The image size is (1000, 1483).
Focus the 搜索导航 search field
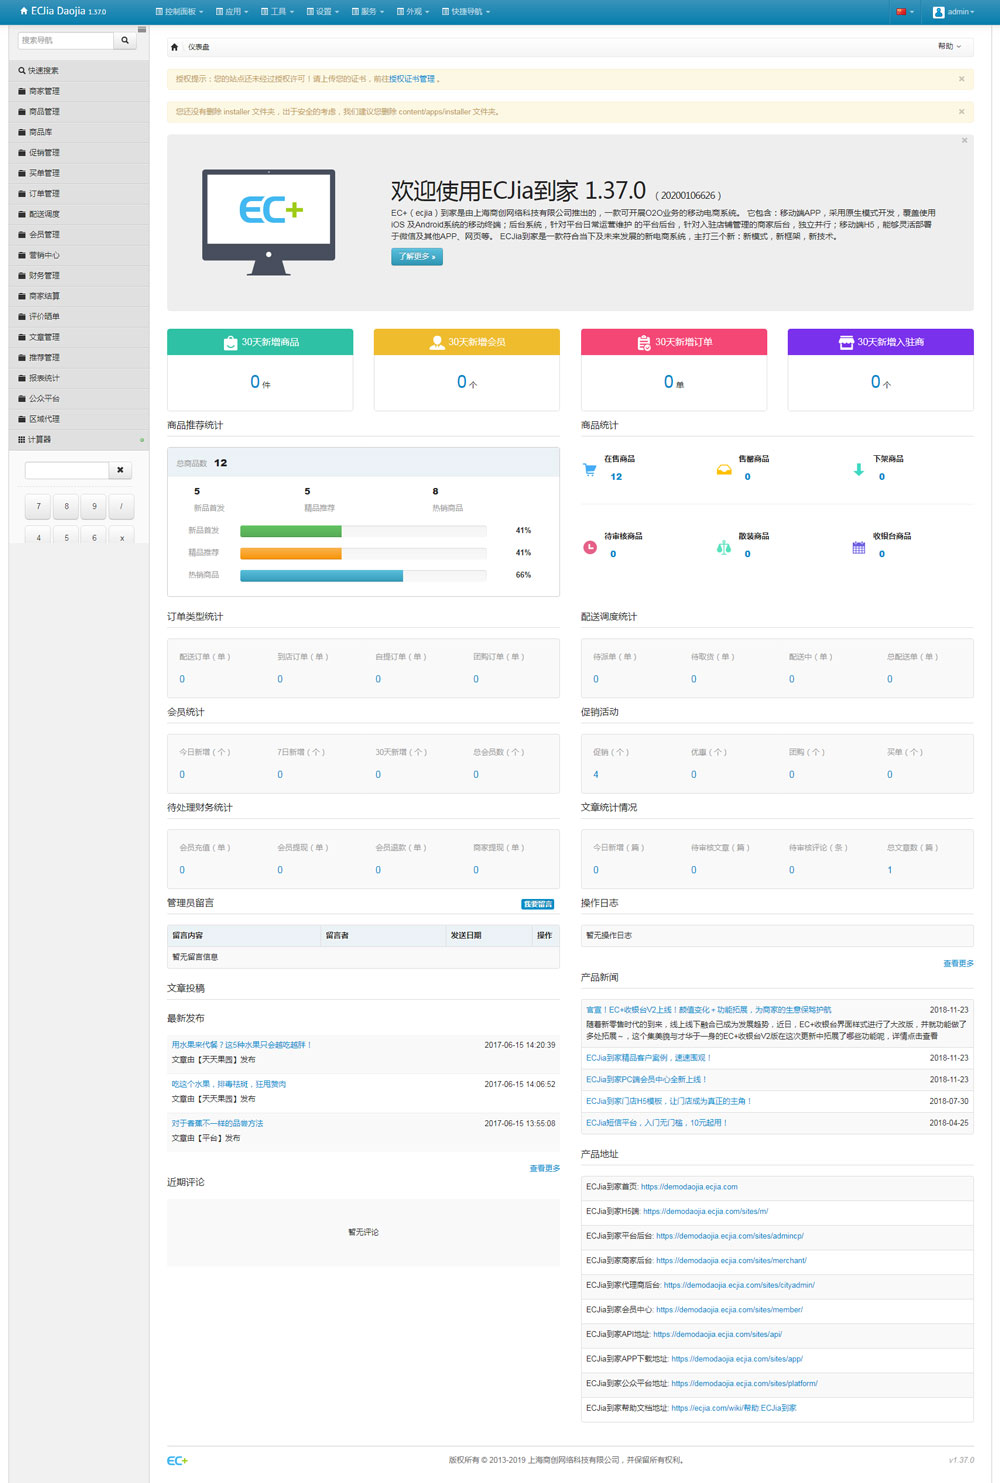pyautogui.click(x=66, y=40)
